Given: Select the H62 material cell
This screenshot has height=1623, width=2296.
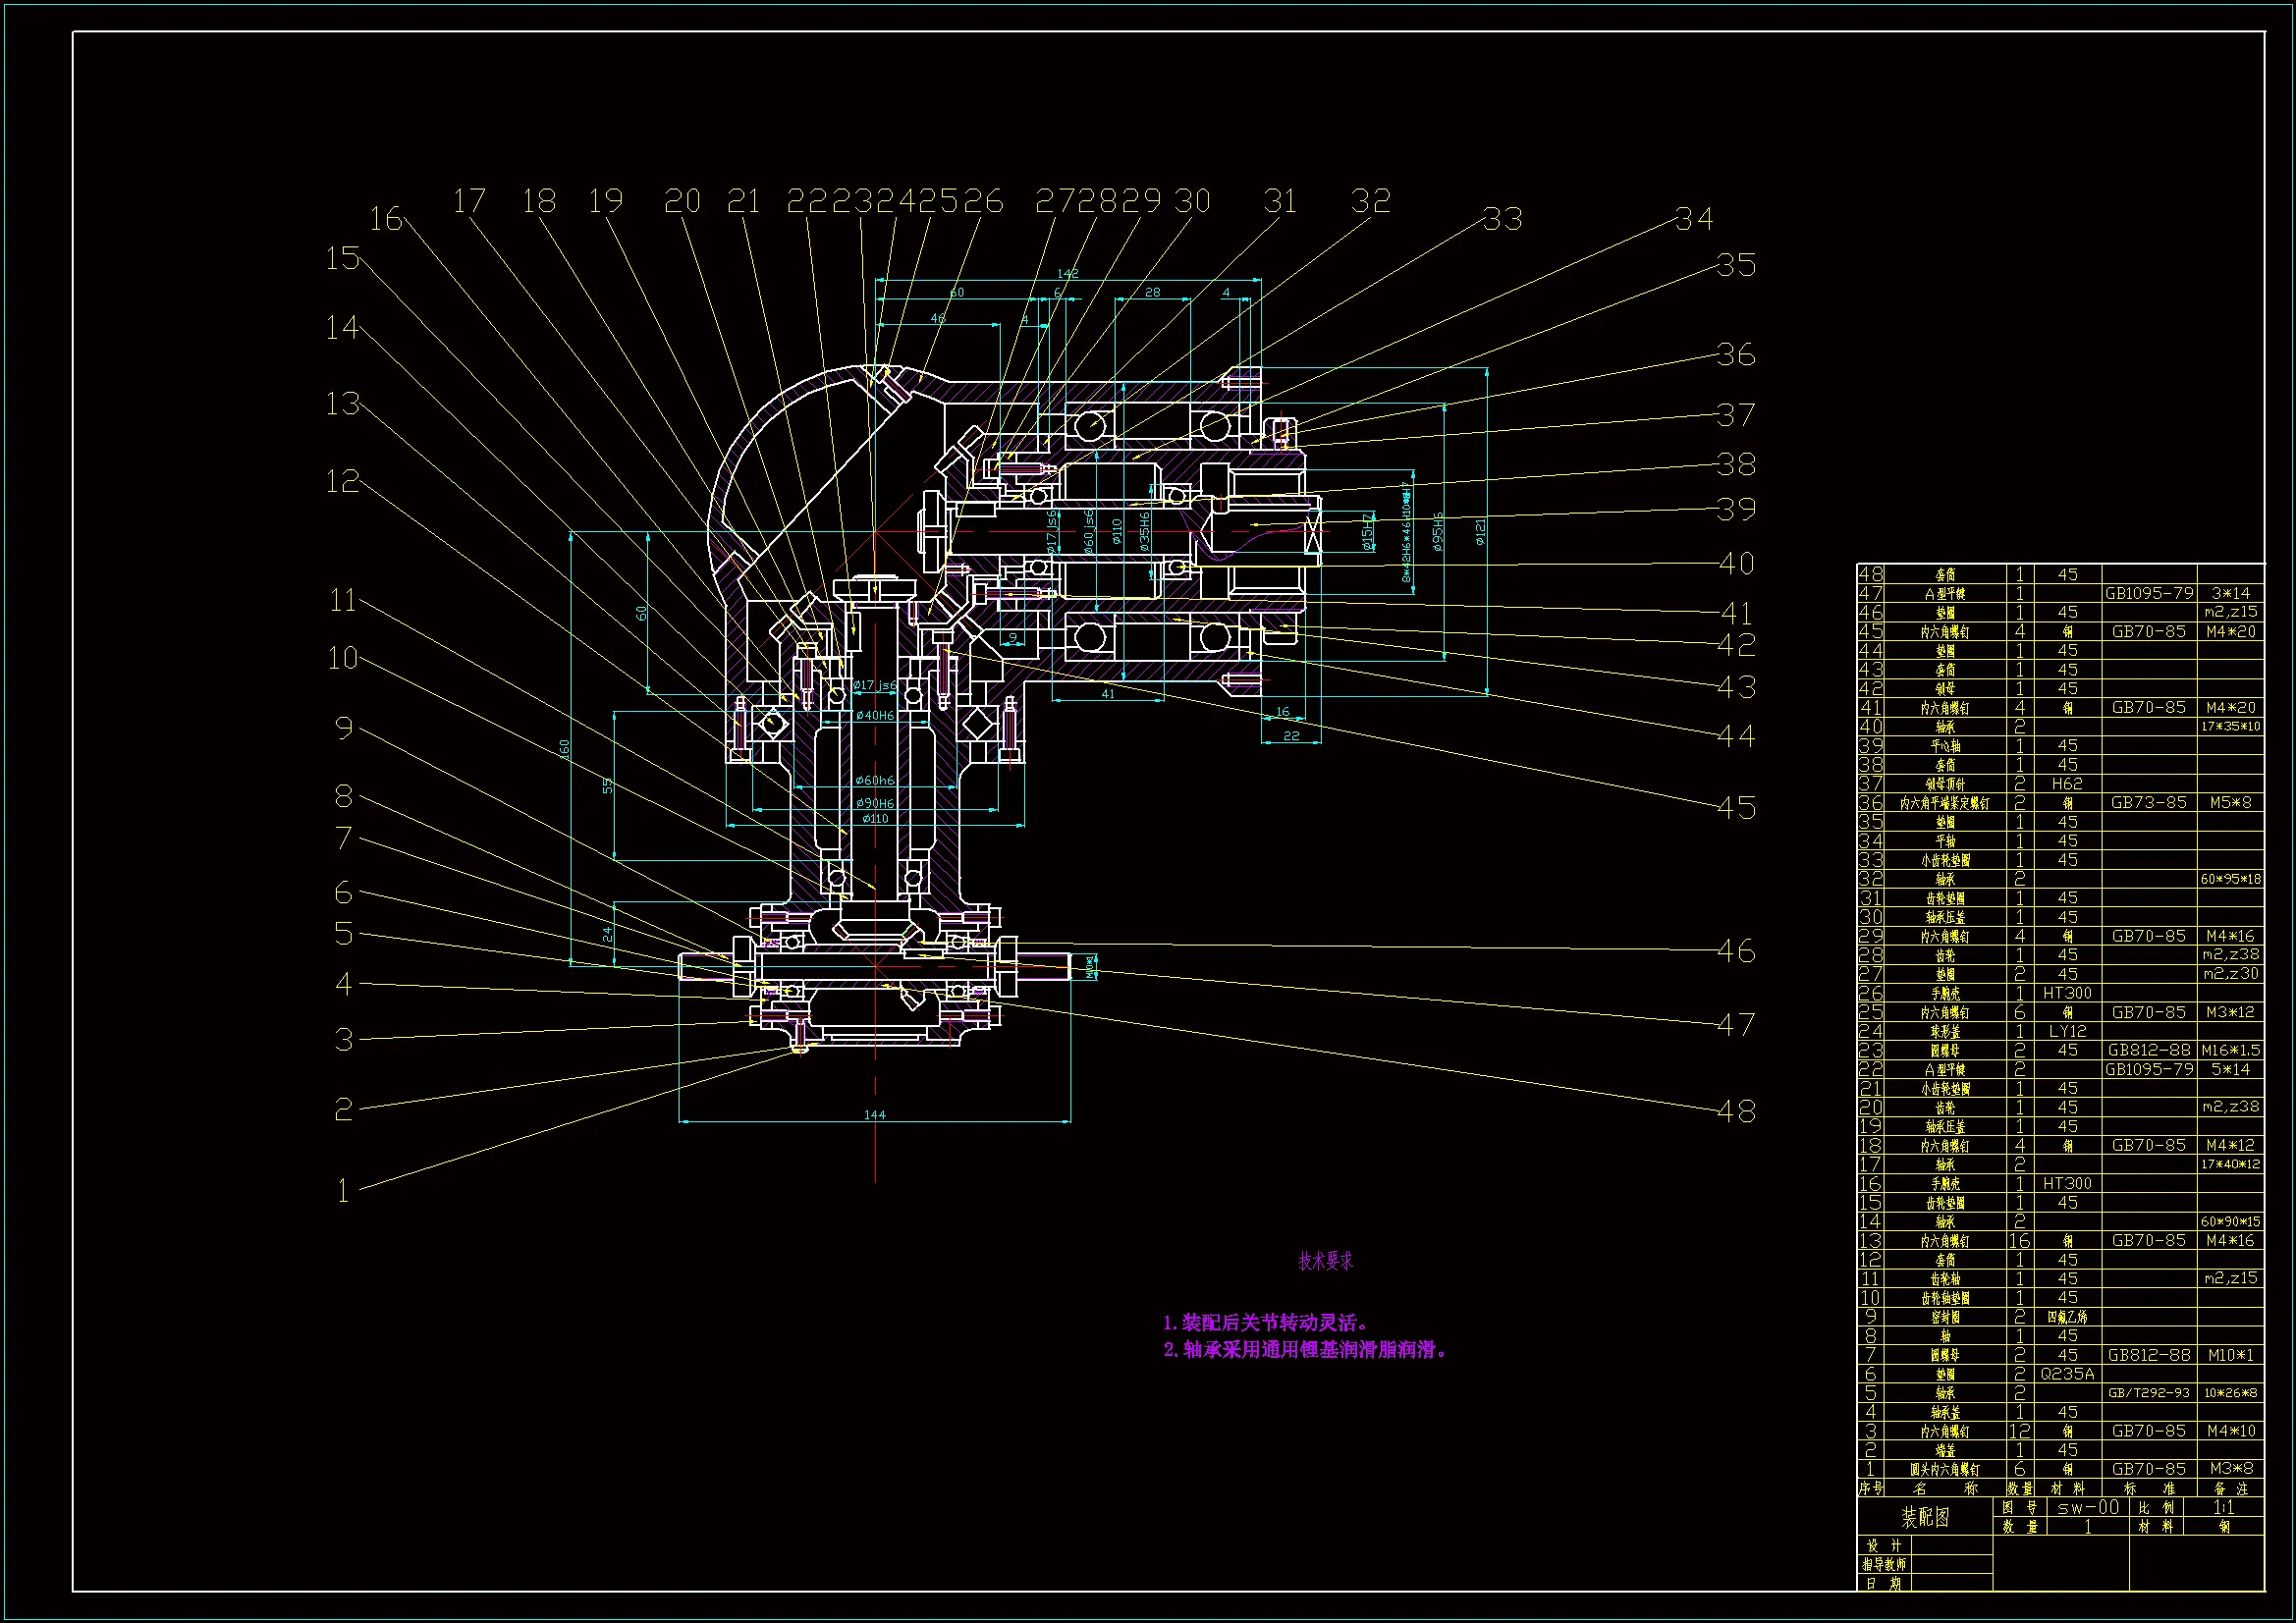Looking at the screenshot, I should [2066, 784].
